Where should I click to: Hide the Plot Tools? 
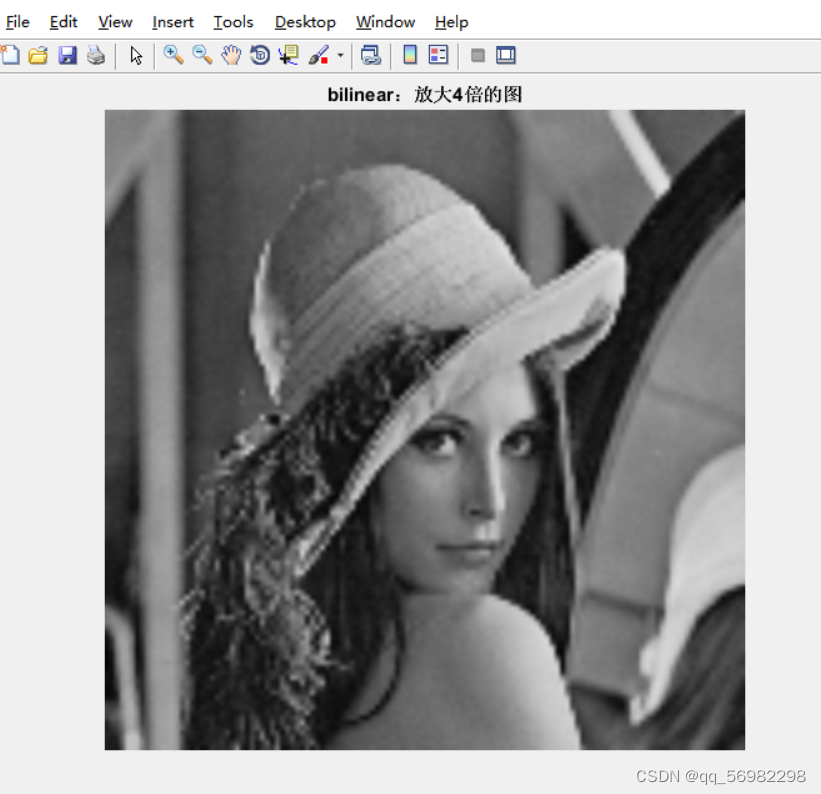(478, 55)
